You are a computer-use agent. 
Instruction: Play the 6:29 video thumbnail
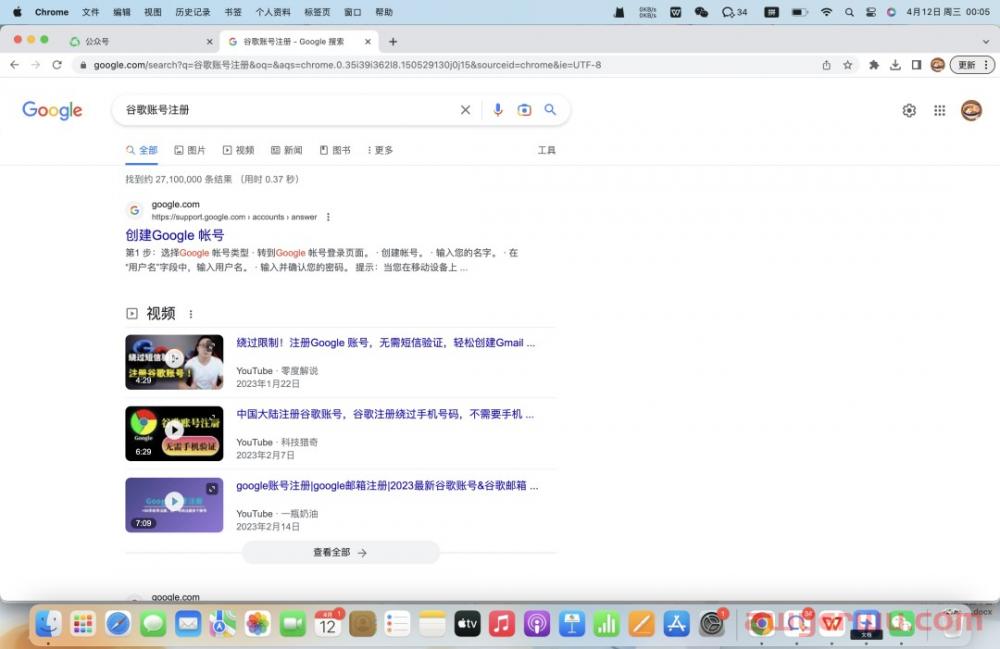pyautogui.click(x=174, y=434)
